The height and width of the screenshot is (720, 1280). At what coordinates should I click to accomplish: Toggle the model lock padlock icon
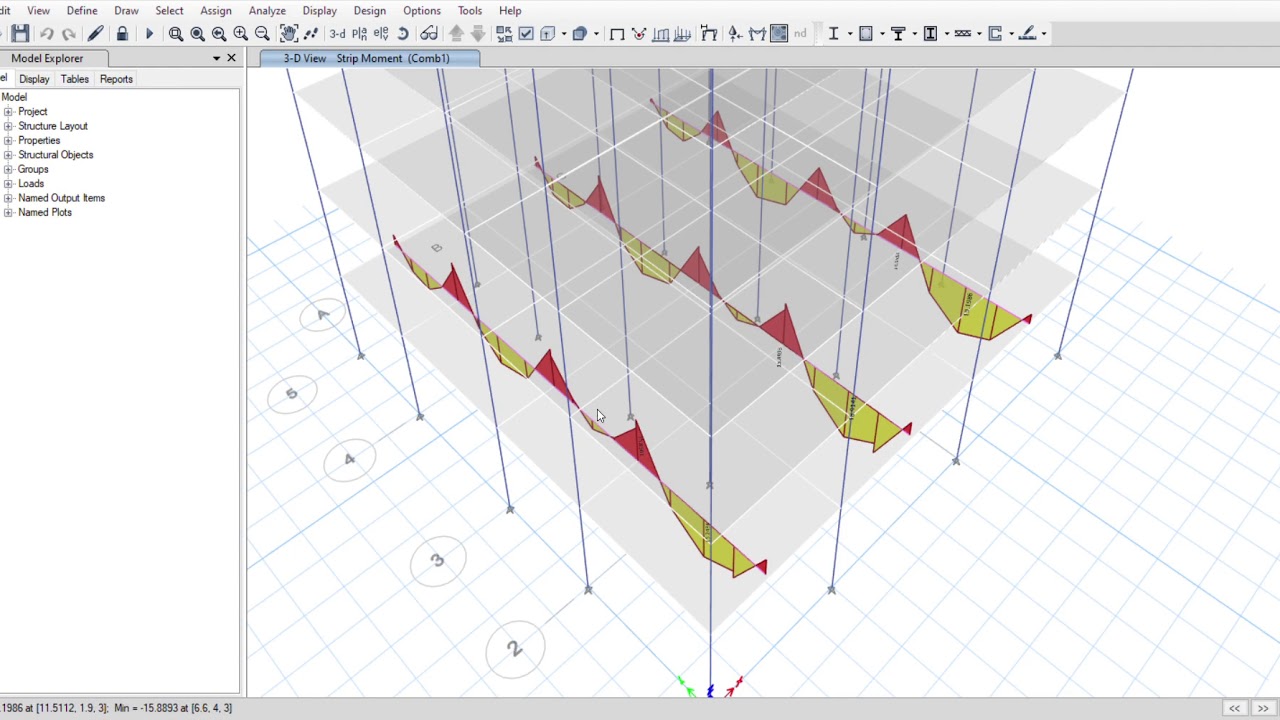pyautogui.click(x=122, y=33)
